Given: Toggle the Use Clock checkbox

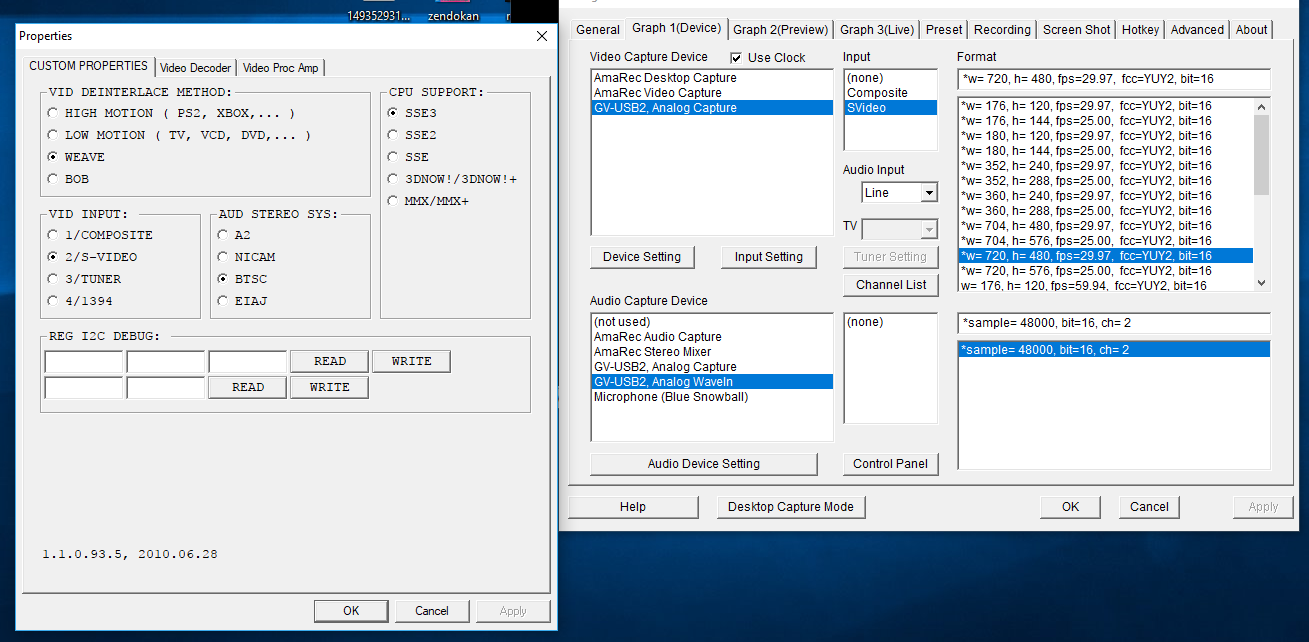Looking at the screenshot, I should point(737,58).
